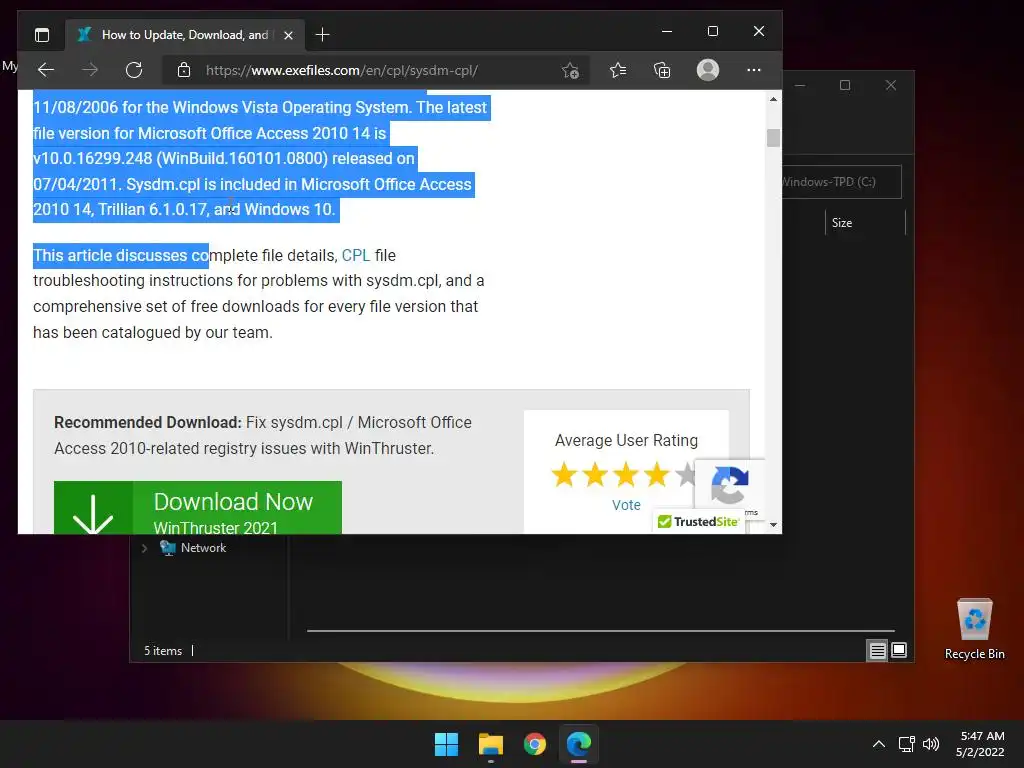Click the Microsoft Edge taskbar icon
Image resolution: width=1024 pixels, height=768 pixels.
click(x=579, y=744)
